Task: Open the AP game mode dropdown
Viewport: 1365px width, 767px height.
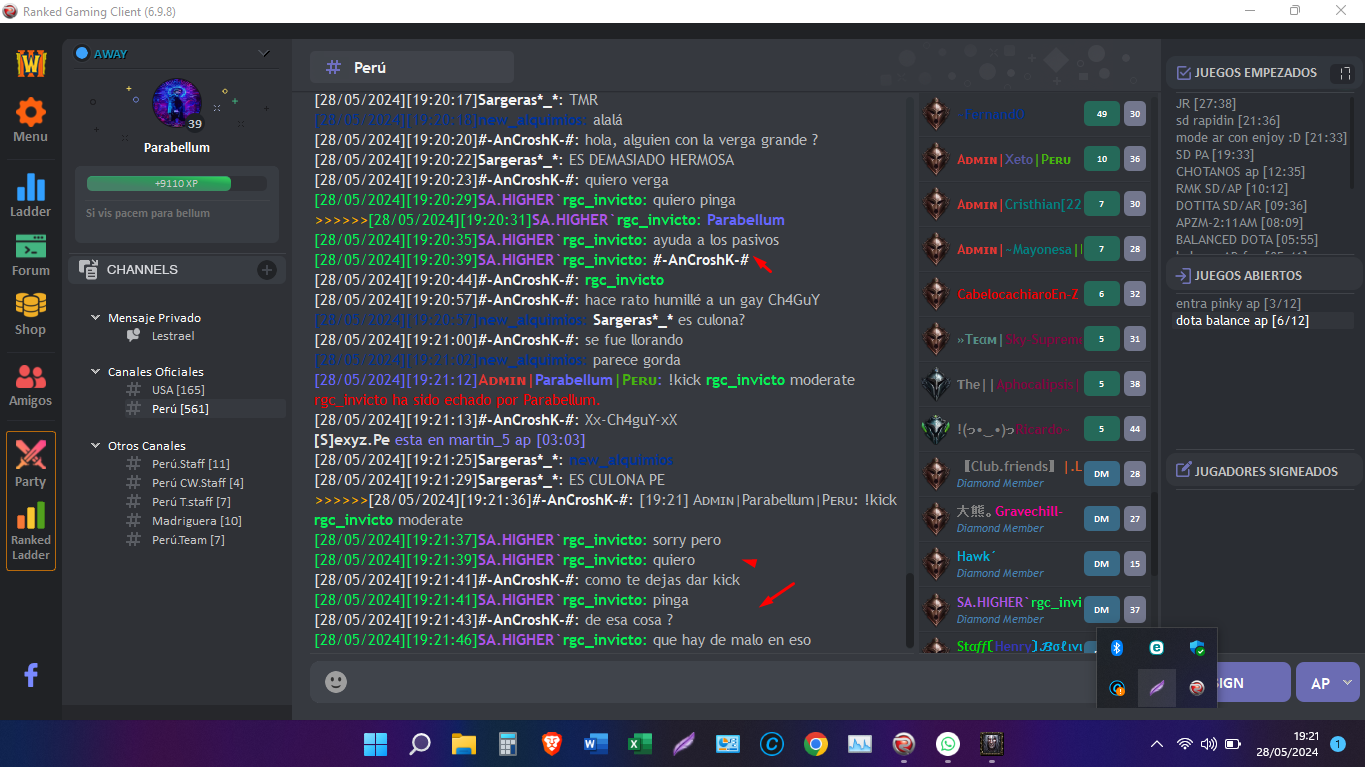Action: [x=1328, y=683]
